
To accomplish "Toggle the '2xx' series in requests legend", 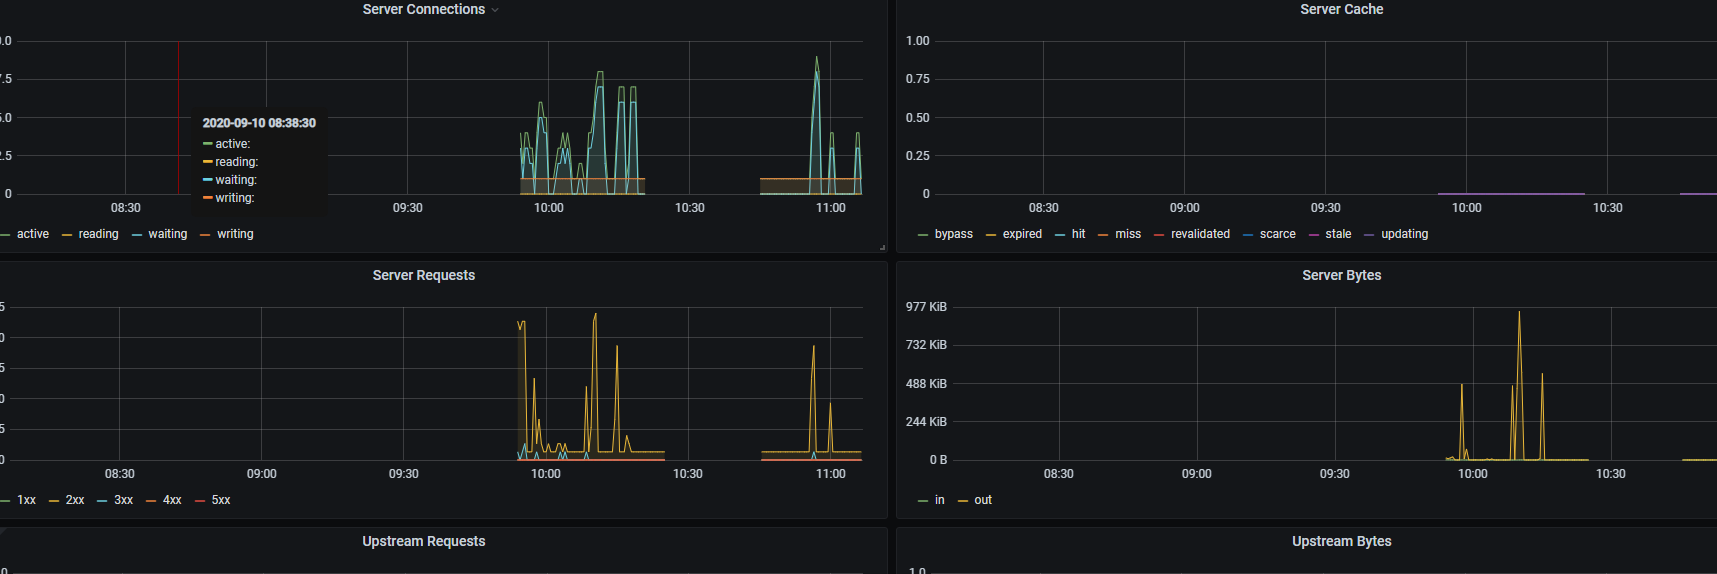I will (75, 500).
